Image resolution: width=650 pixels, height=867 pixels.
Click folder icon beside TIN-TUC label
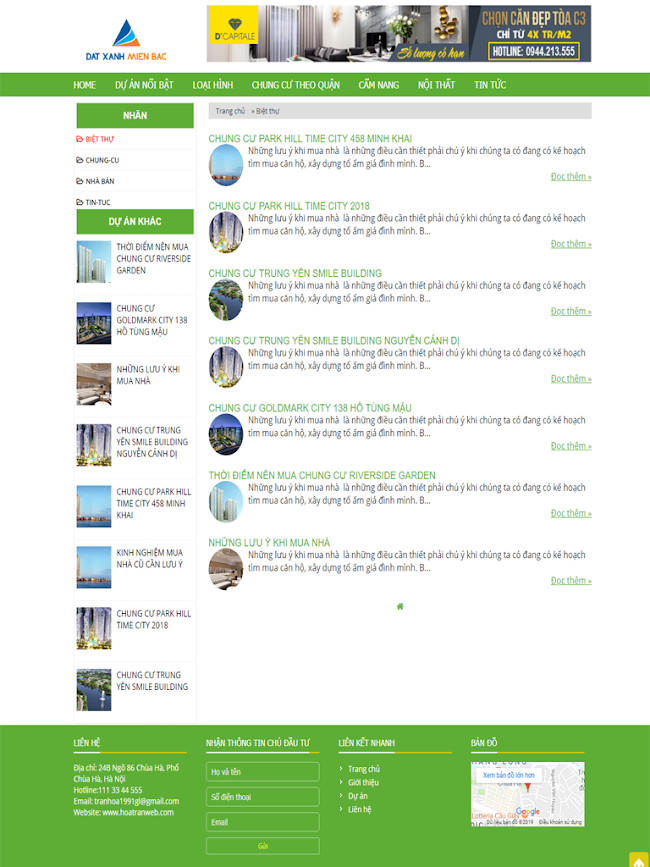pyautogui.click(x=80, y=202)
